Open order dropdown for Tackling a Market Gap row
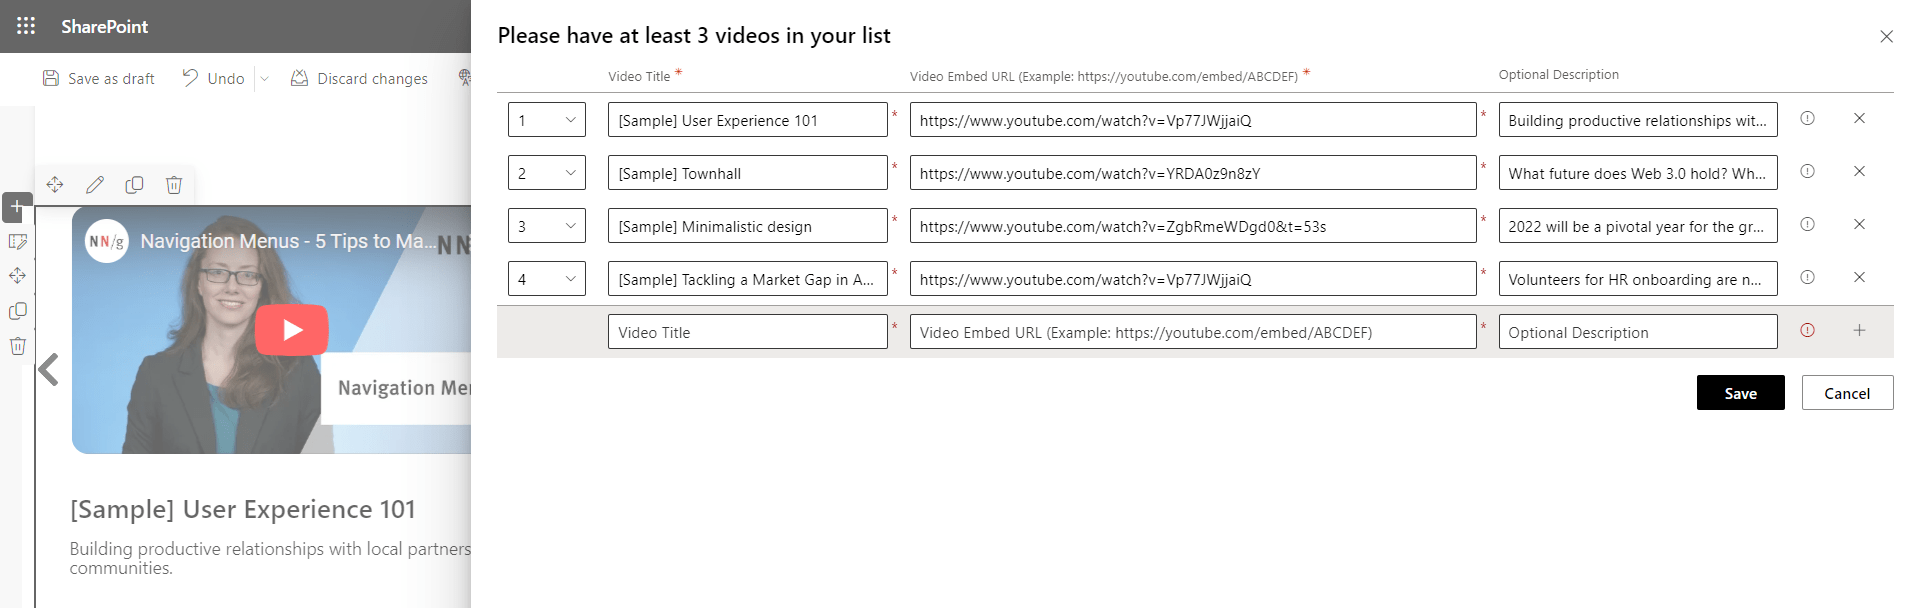The image size is (1920, 608). coord(546,279)
